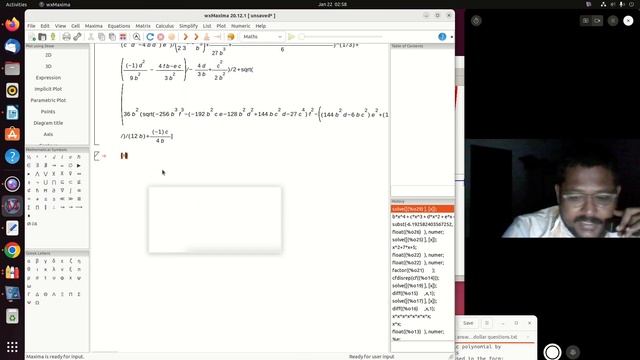Image resolution: width=640 pixels, height=360 pixels.
Task: Click the help question mark in the toolbar
Action: (442, 37)
